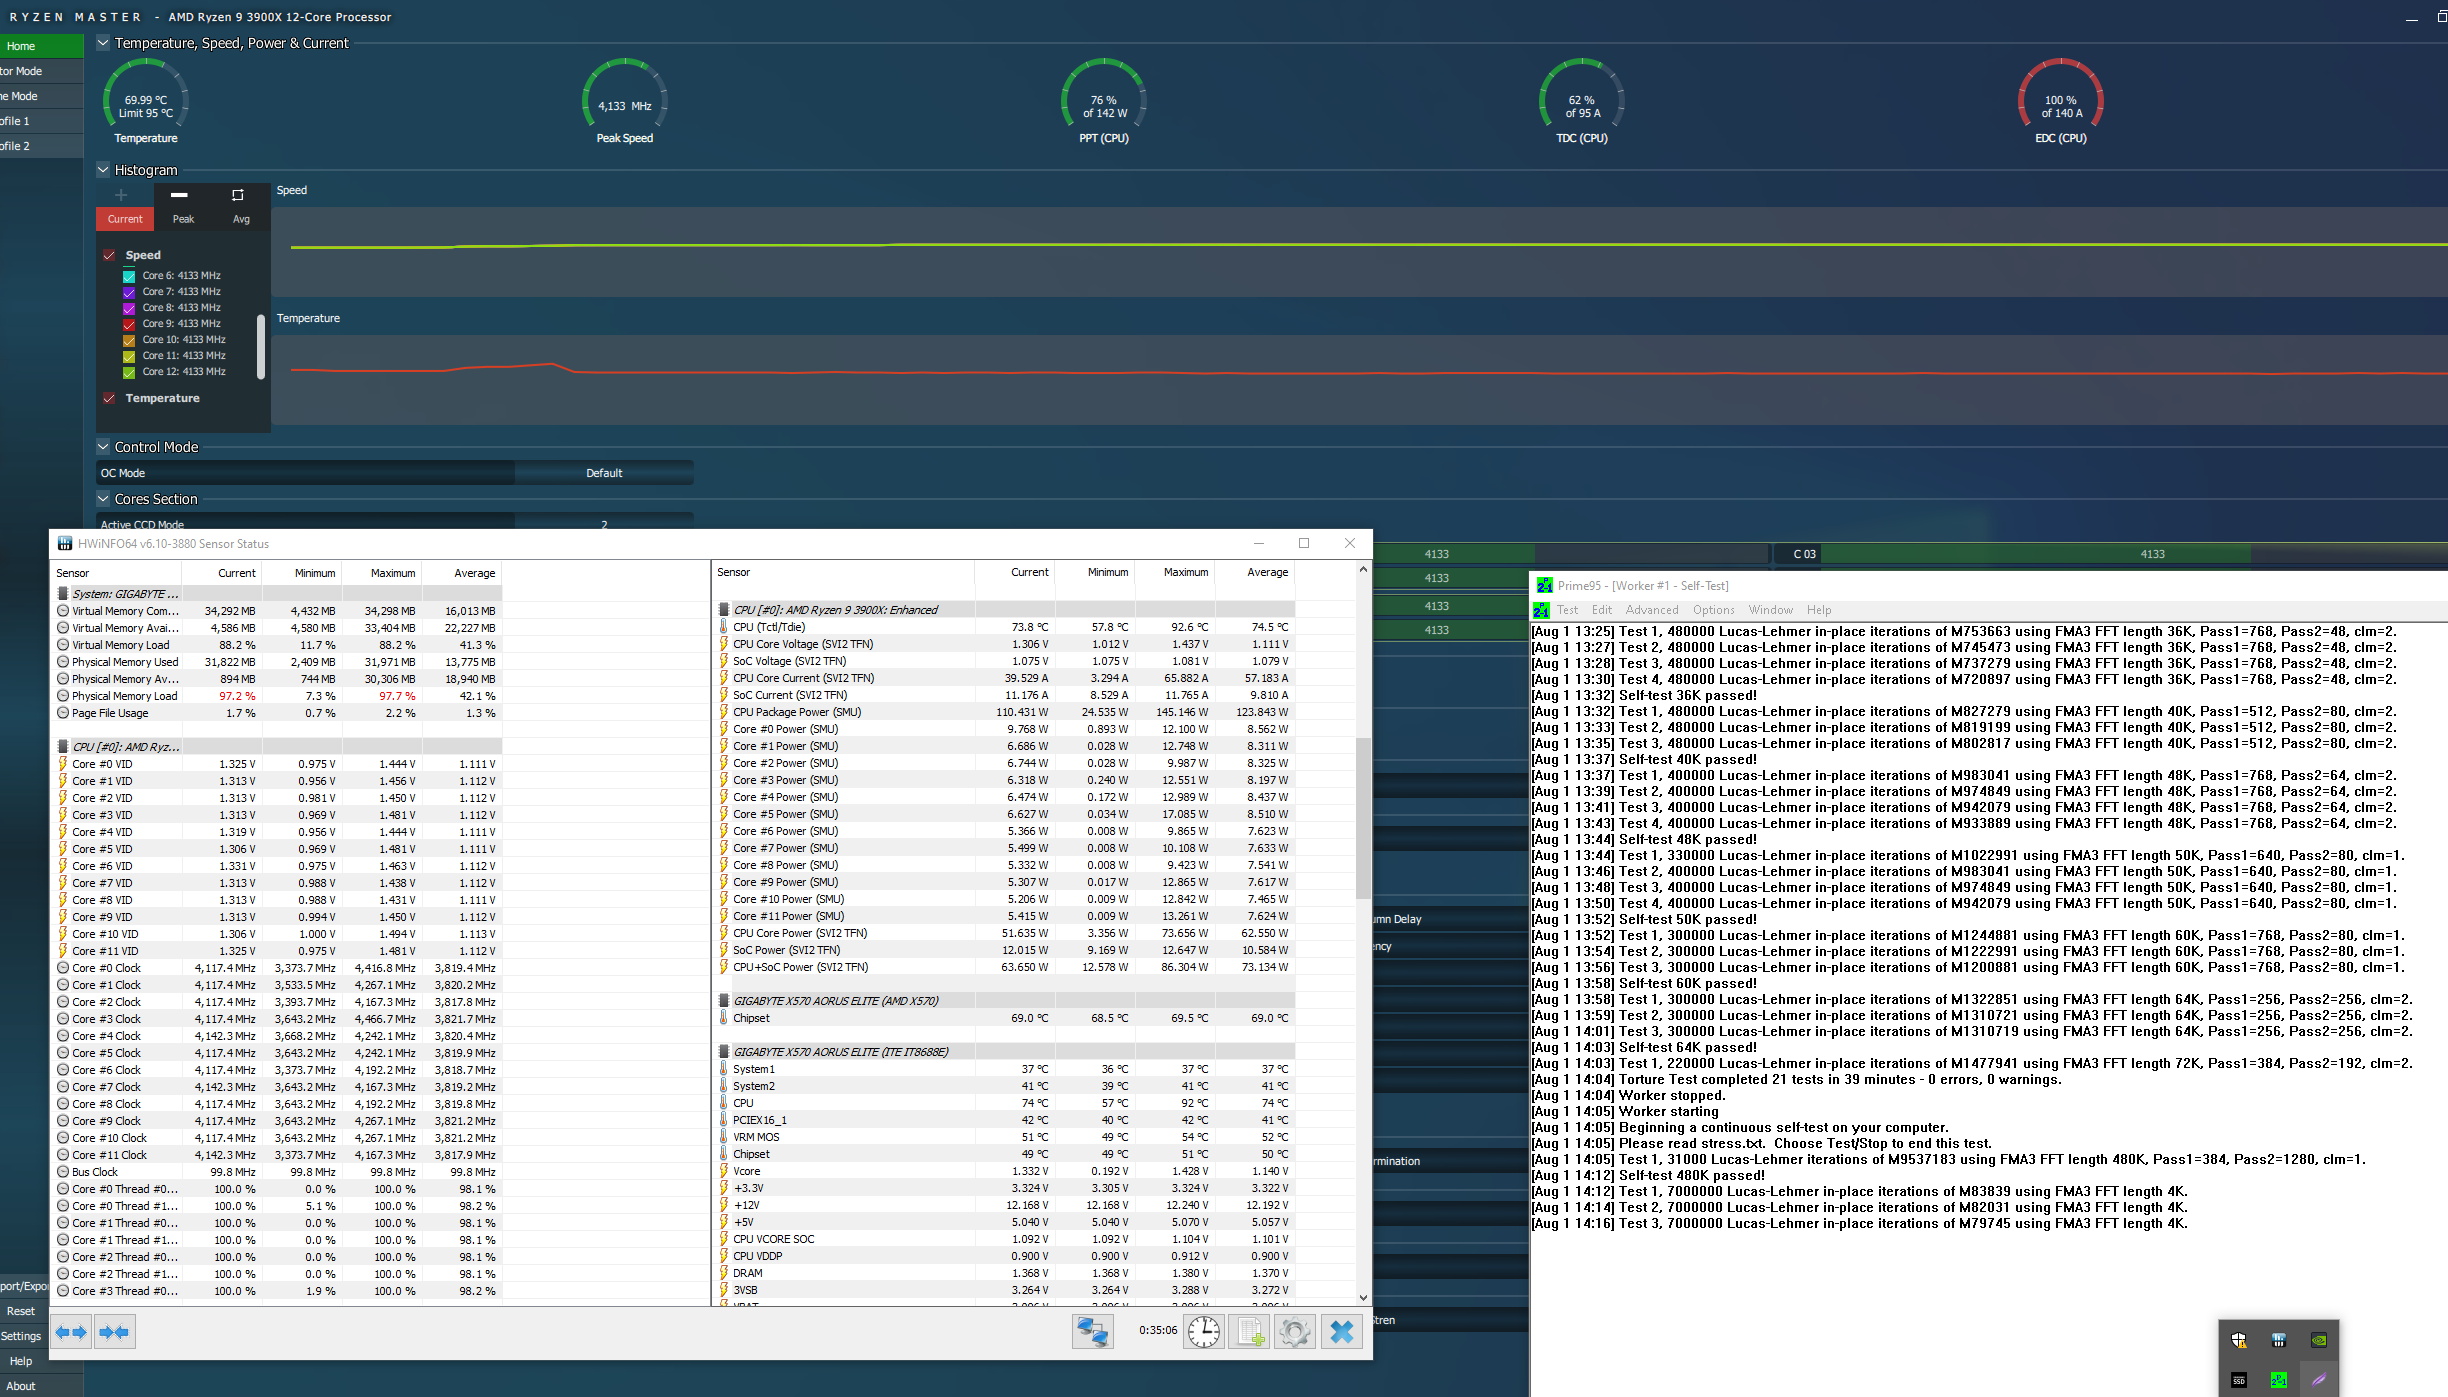Click HWiNFO blue X close sensors icon

point(1342,1332)
